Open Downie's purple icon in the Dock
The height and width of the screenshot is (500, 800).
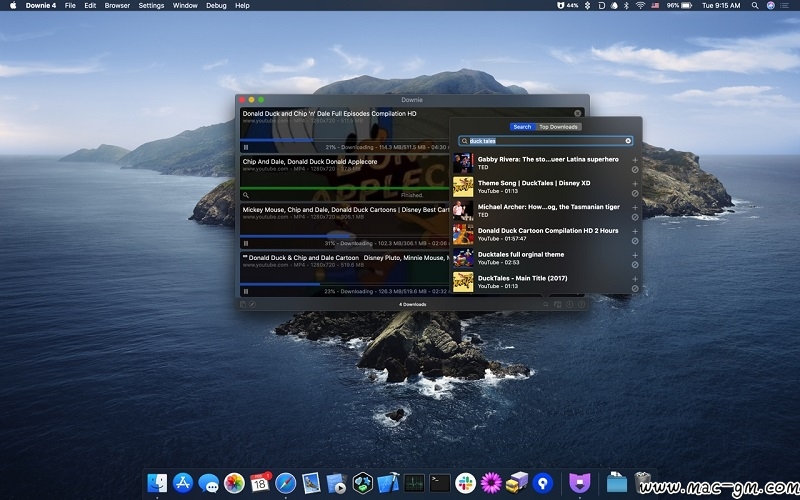tap(580, 483)
